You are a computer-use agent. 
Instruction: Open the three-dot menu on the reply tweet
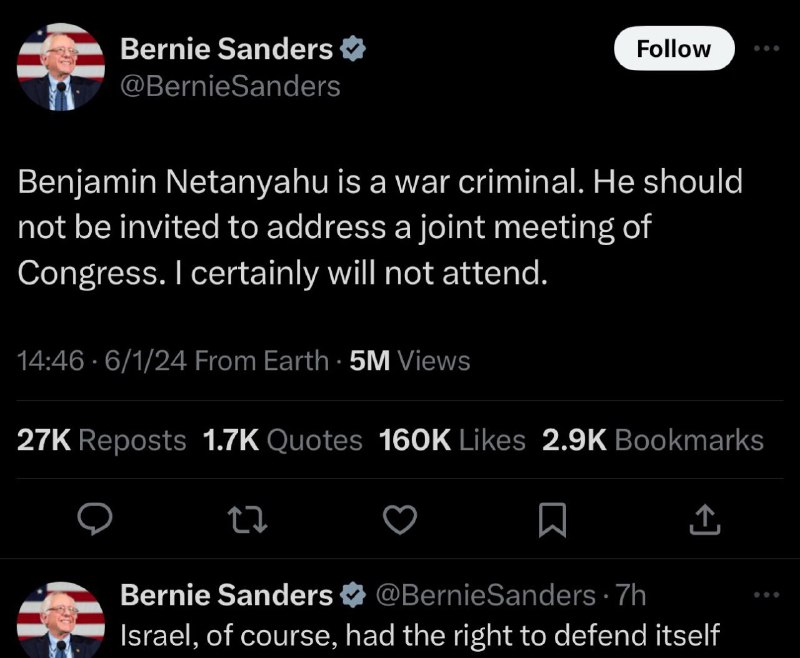coord(767,594)
